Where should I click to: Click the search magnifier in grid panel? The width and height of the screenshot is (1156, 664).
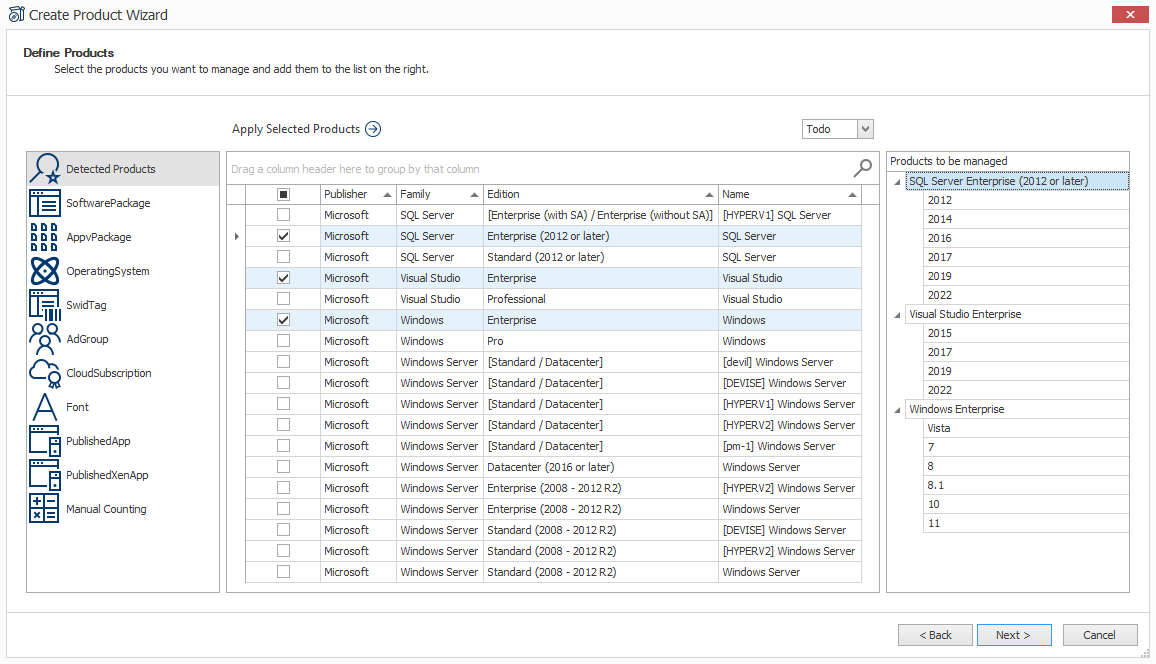coord(863,168)
